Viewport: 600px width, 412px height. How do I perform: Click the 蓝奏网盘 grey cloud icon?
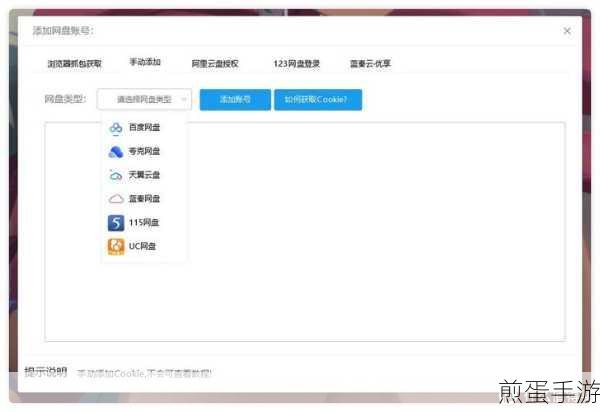116,199
